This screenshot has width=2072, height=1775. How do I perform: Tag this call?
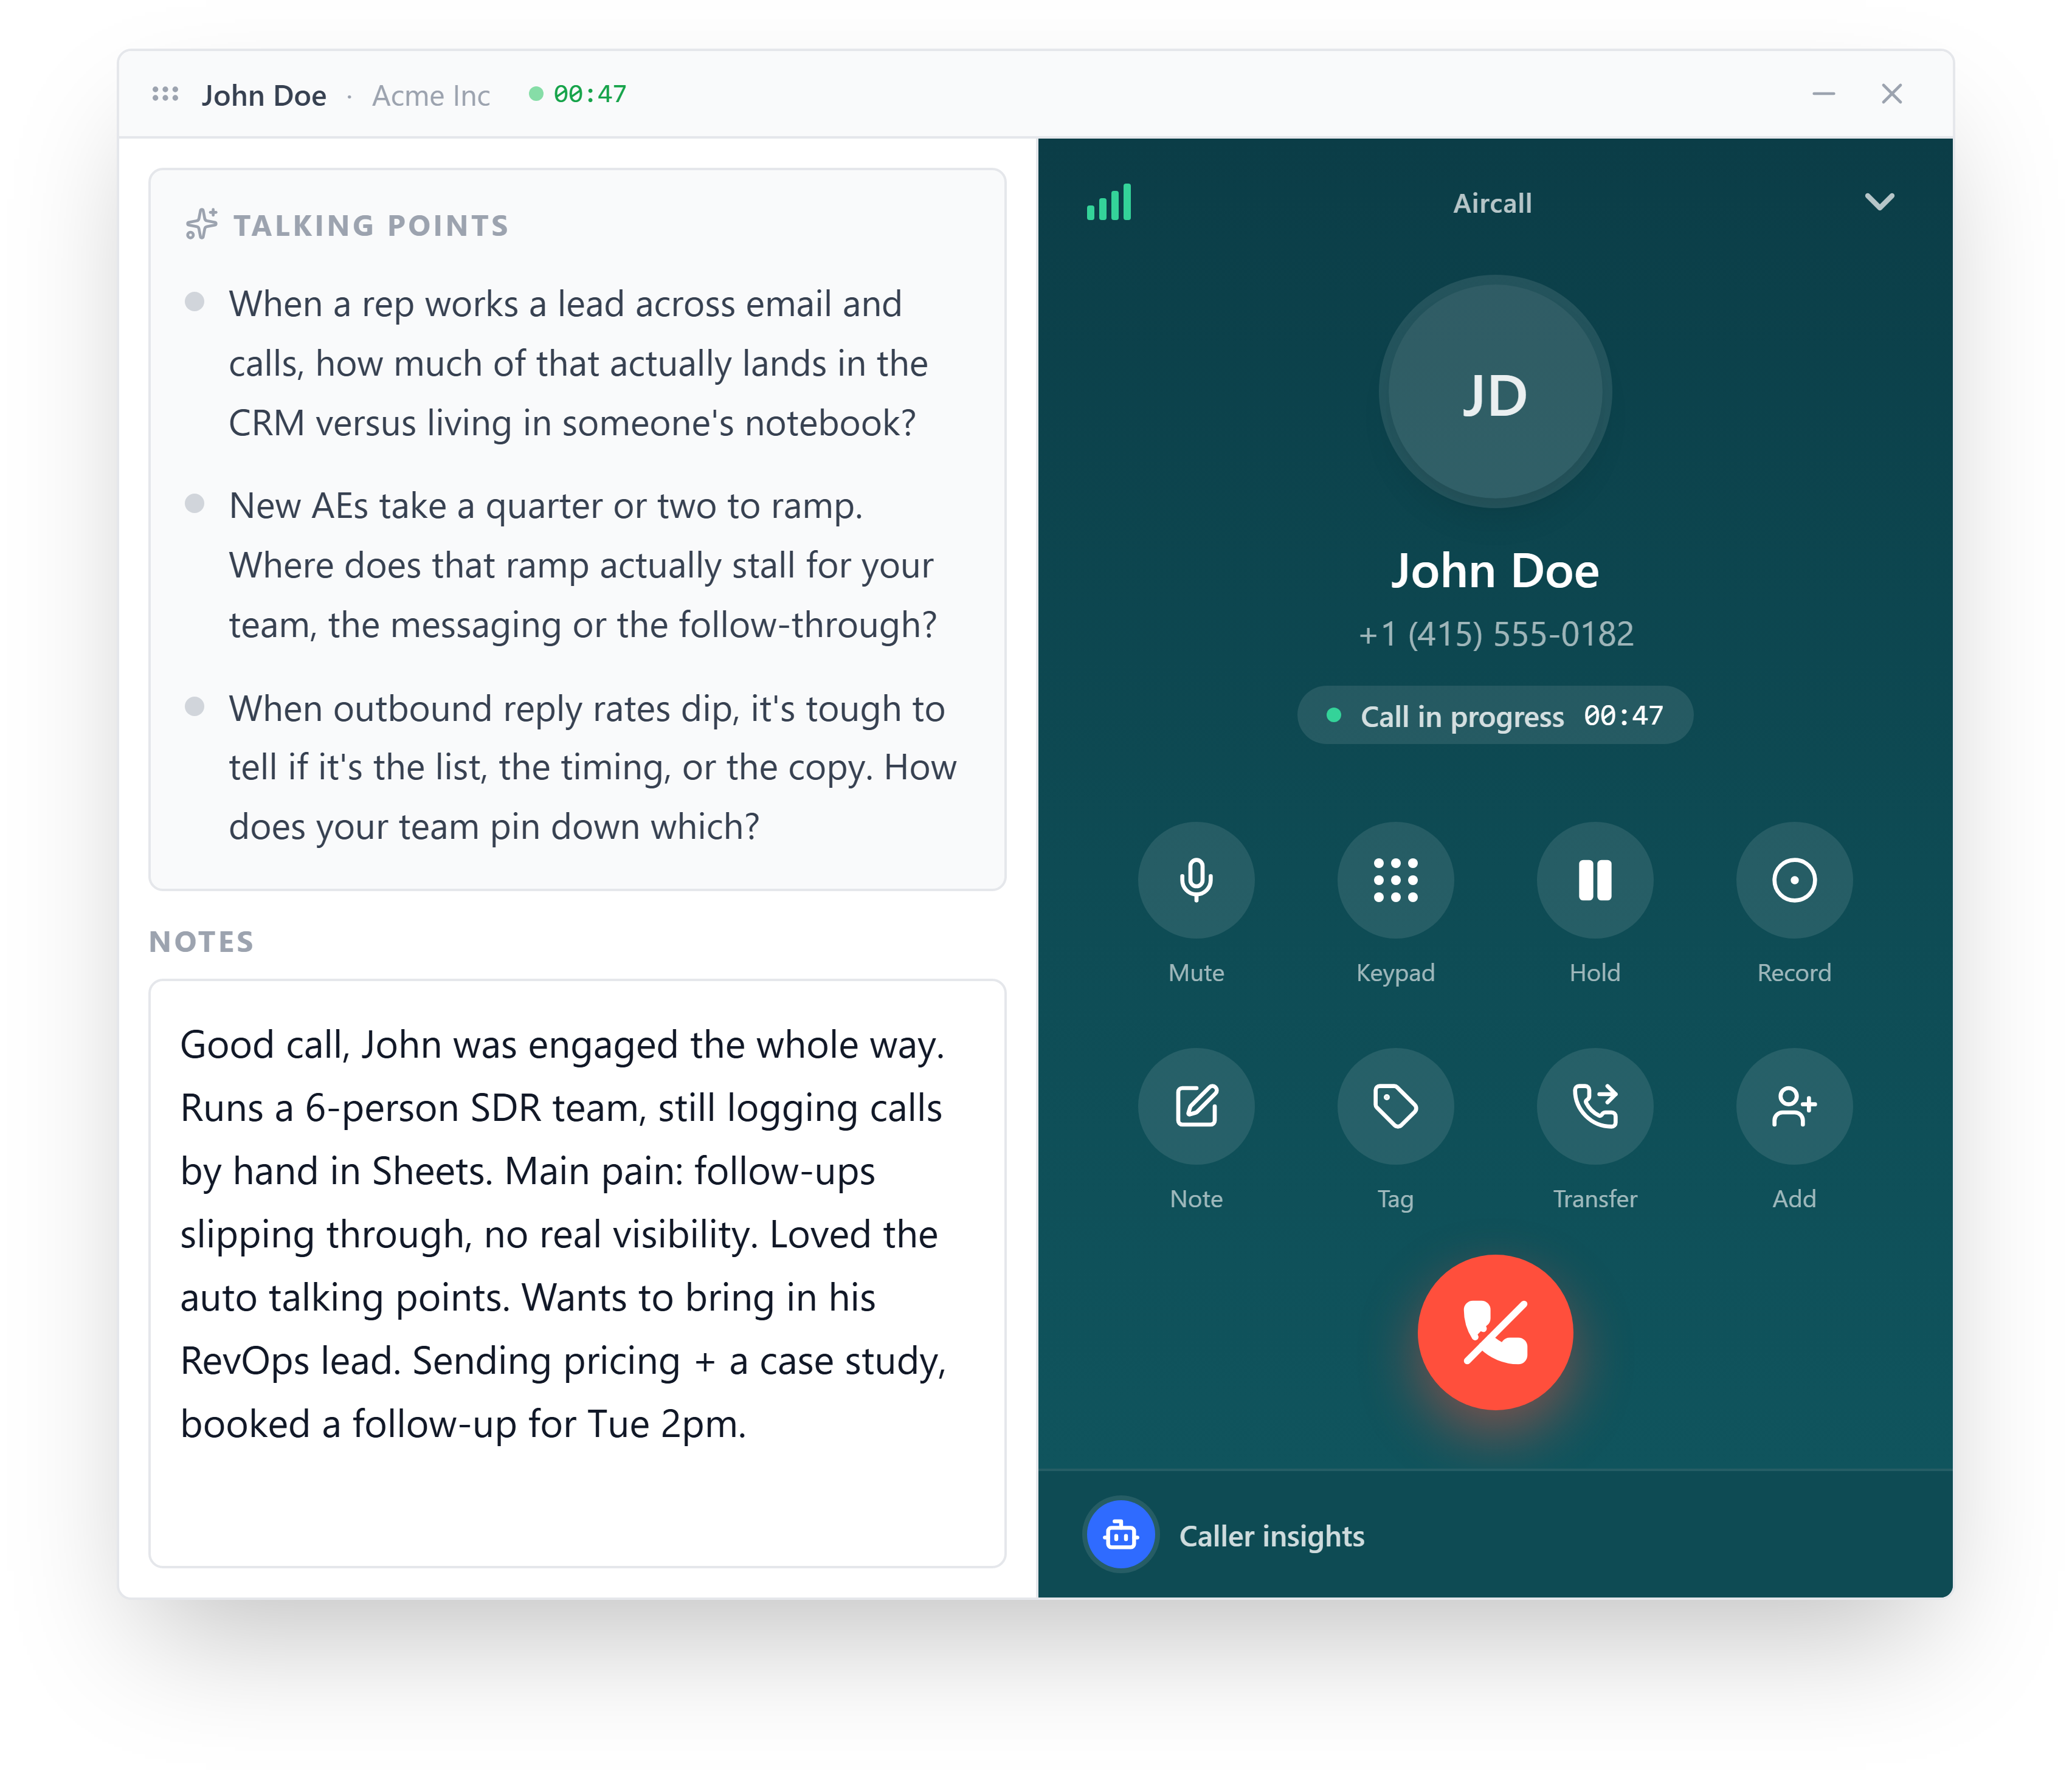1395,1106
